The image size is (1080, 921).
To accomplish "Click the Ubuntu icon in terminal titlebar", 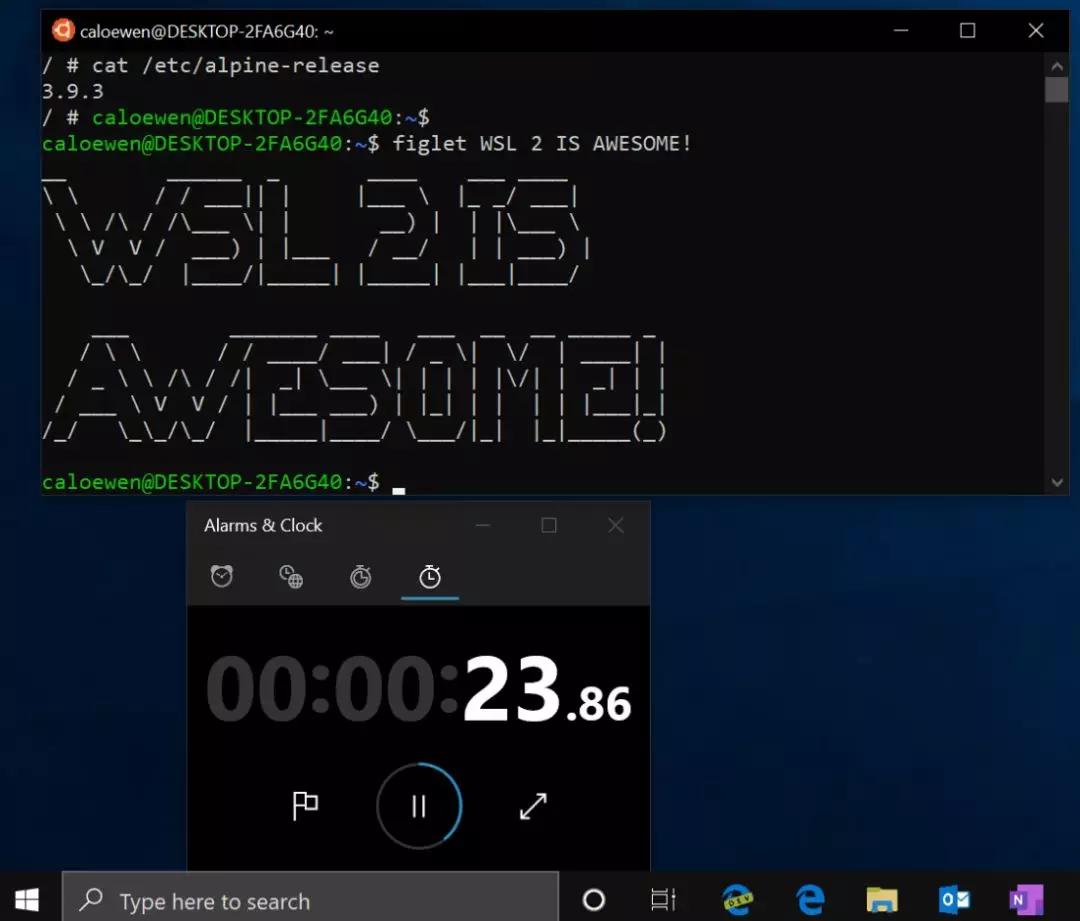I will tap(63, 30).
